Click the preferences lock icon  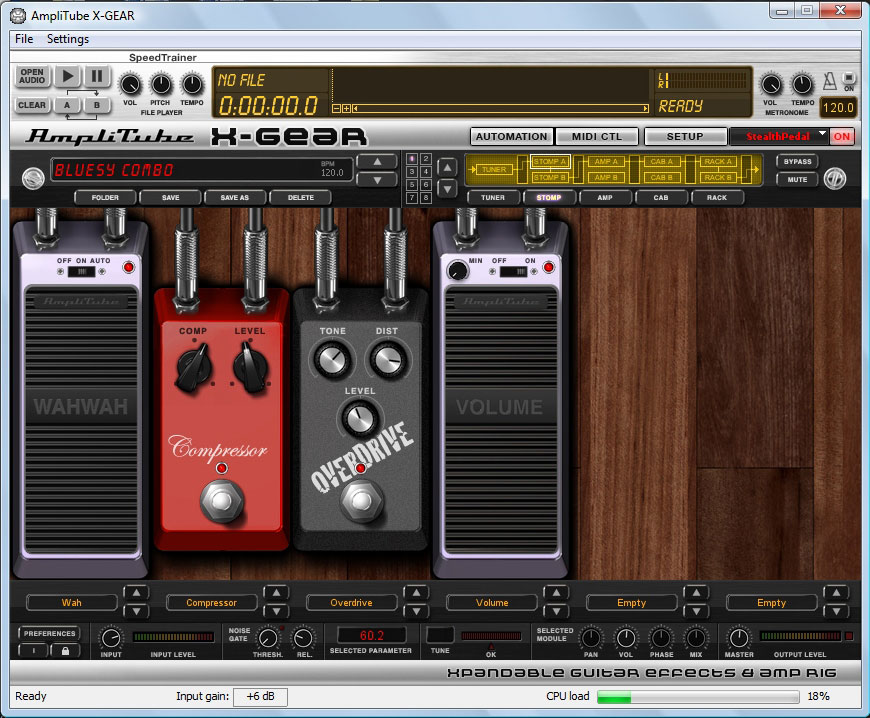coord(65,650)
